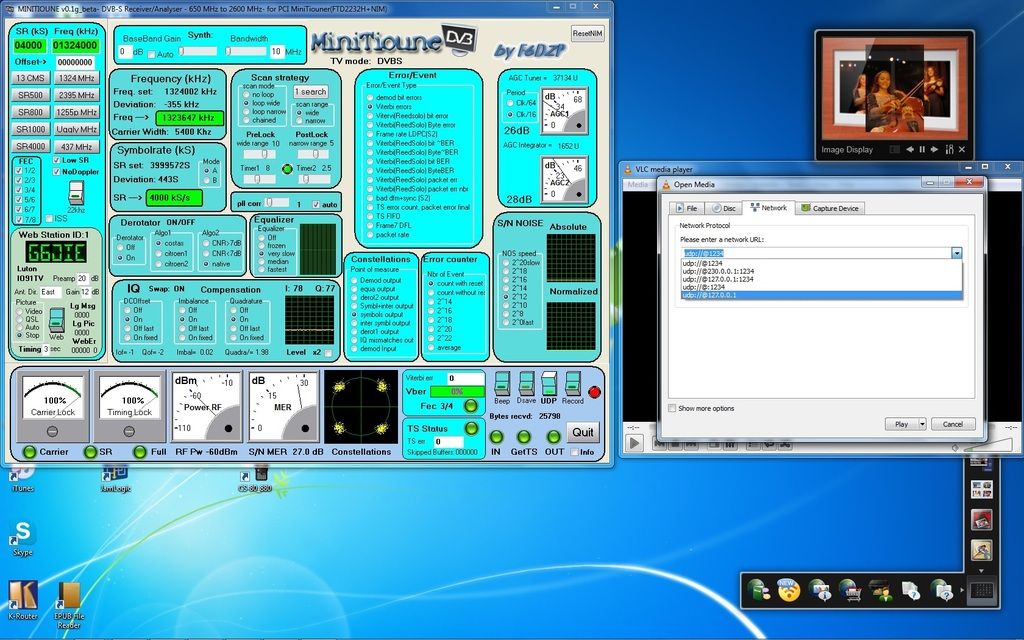Flip the Beep switch in MiniTioune
The image size is (1024, 640).
(502, 383)
